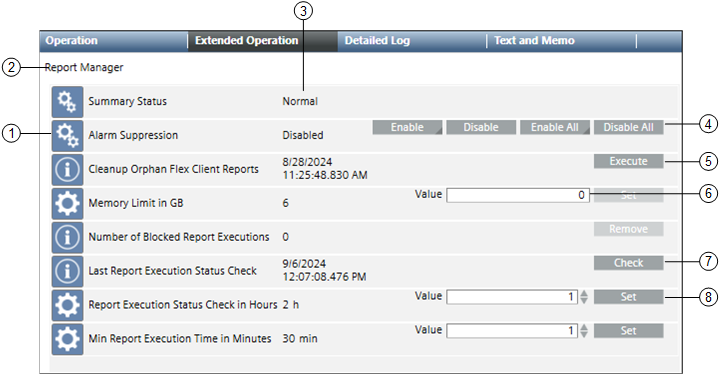The width and height of the screenshot is (720, 374).
Task: Click the Normal status value
Action: click(300, 102)
